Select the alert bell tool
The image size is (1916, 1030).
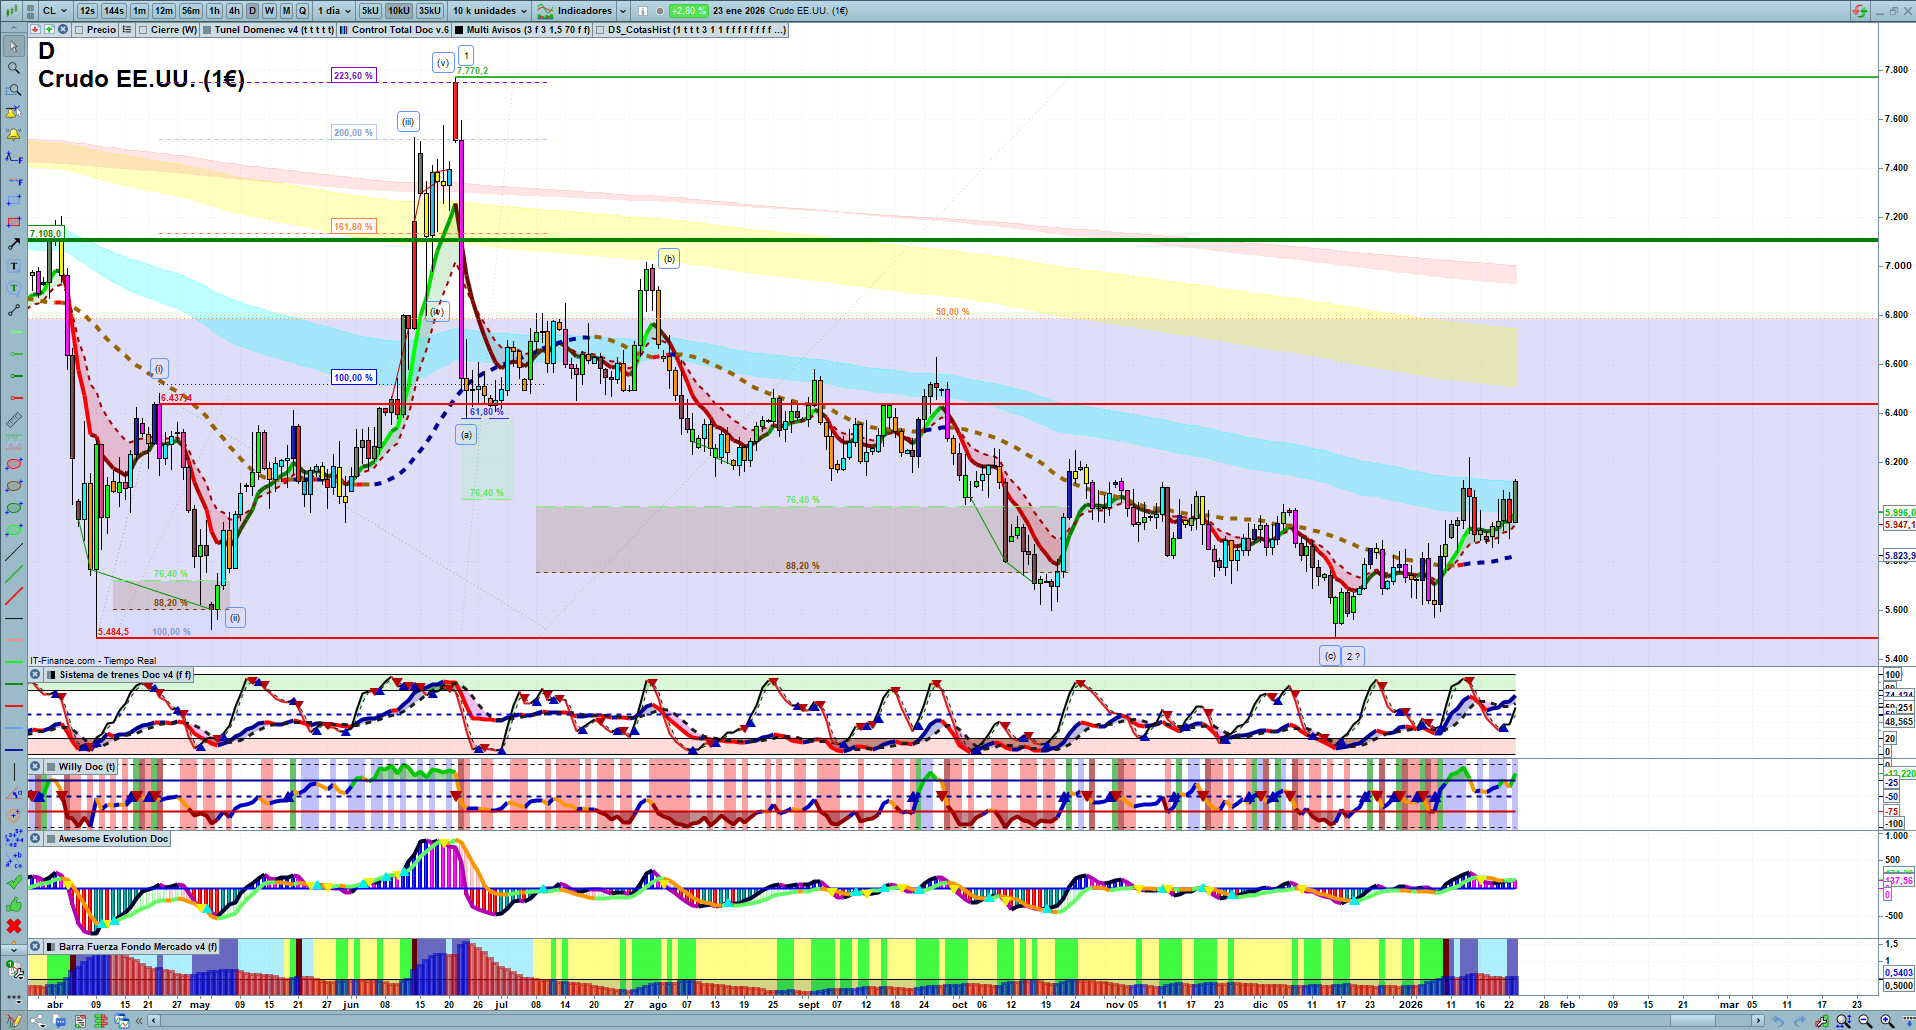[14, 134]
